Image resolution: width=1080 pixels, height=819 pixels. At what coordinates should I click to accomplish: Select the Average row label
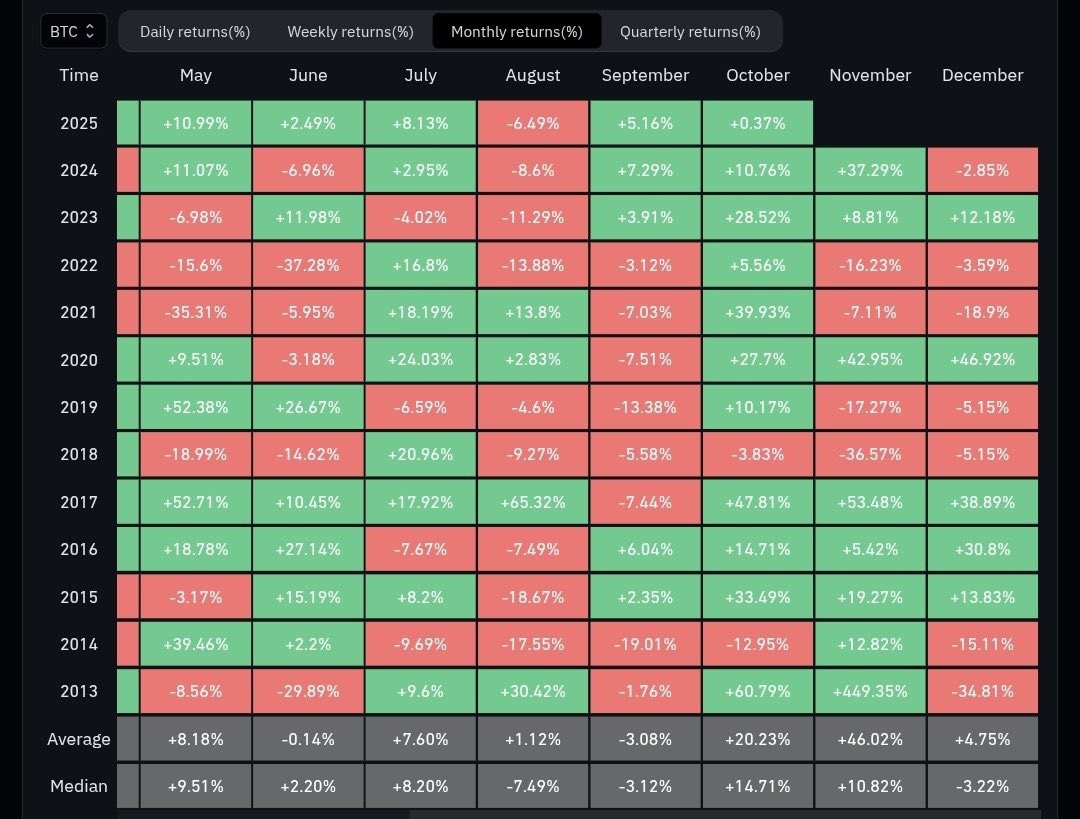click(79, 738)
